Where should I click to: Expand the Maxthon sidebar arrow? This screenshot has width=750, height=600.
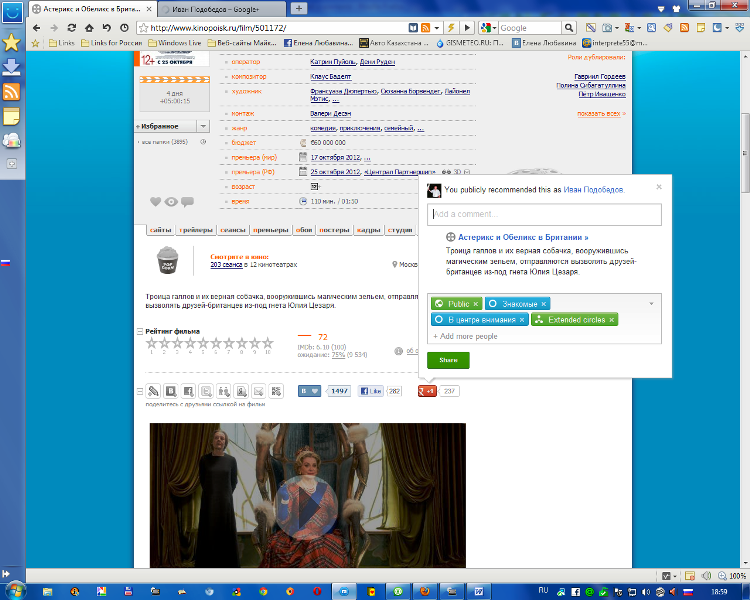[6, 573]
